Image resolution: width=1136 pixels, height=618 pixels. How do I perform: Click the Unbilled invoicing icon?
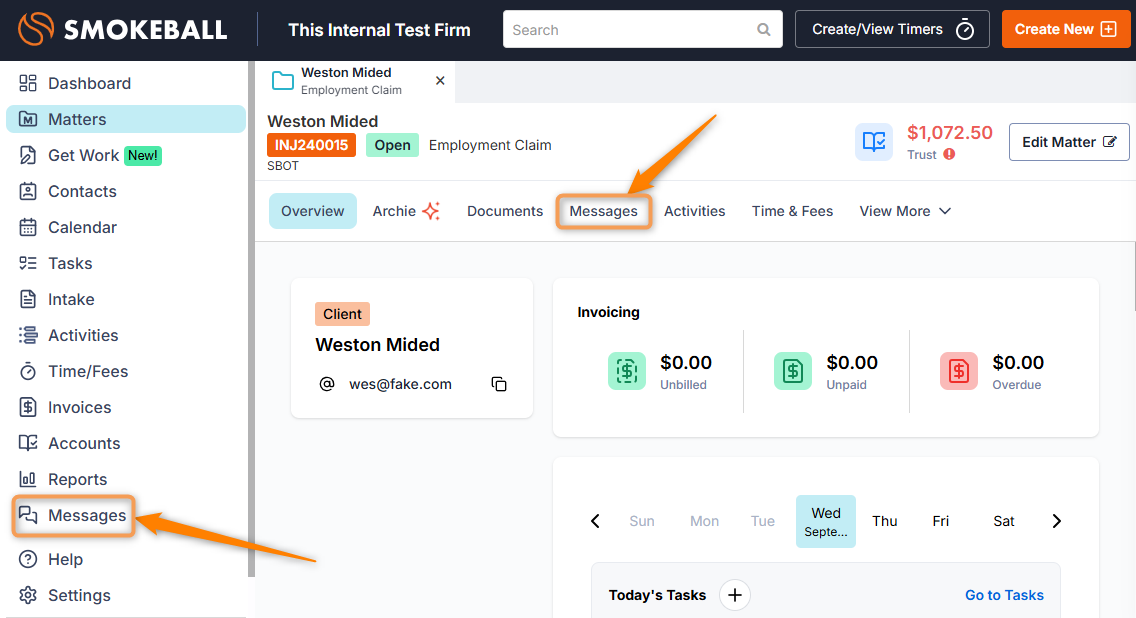click(627, 371)
